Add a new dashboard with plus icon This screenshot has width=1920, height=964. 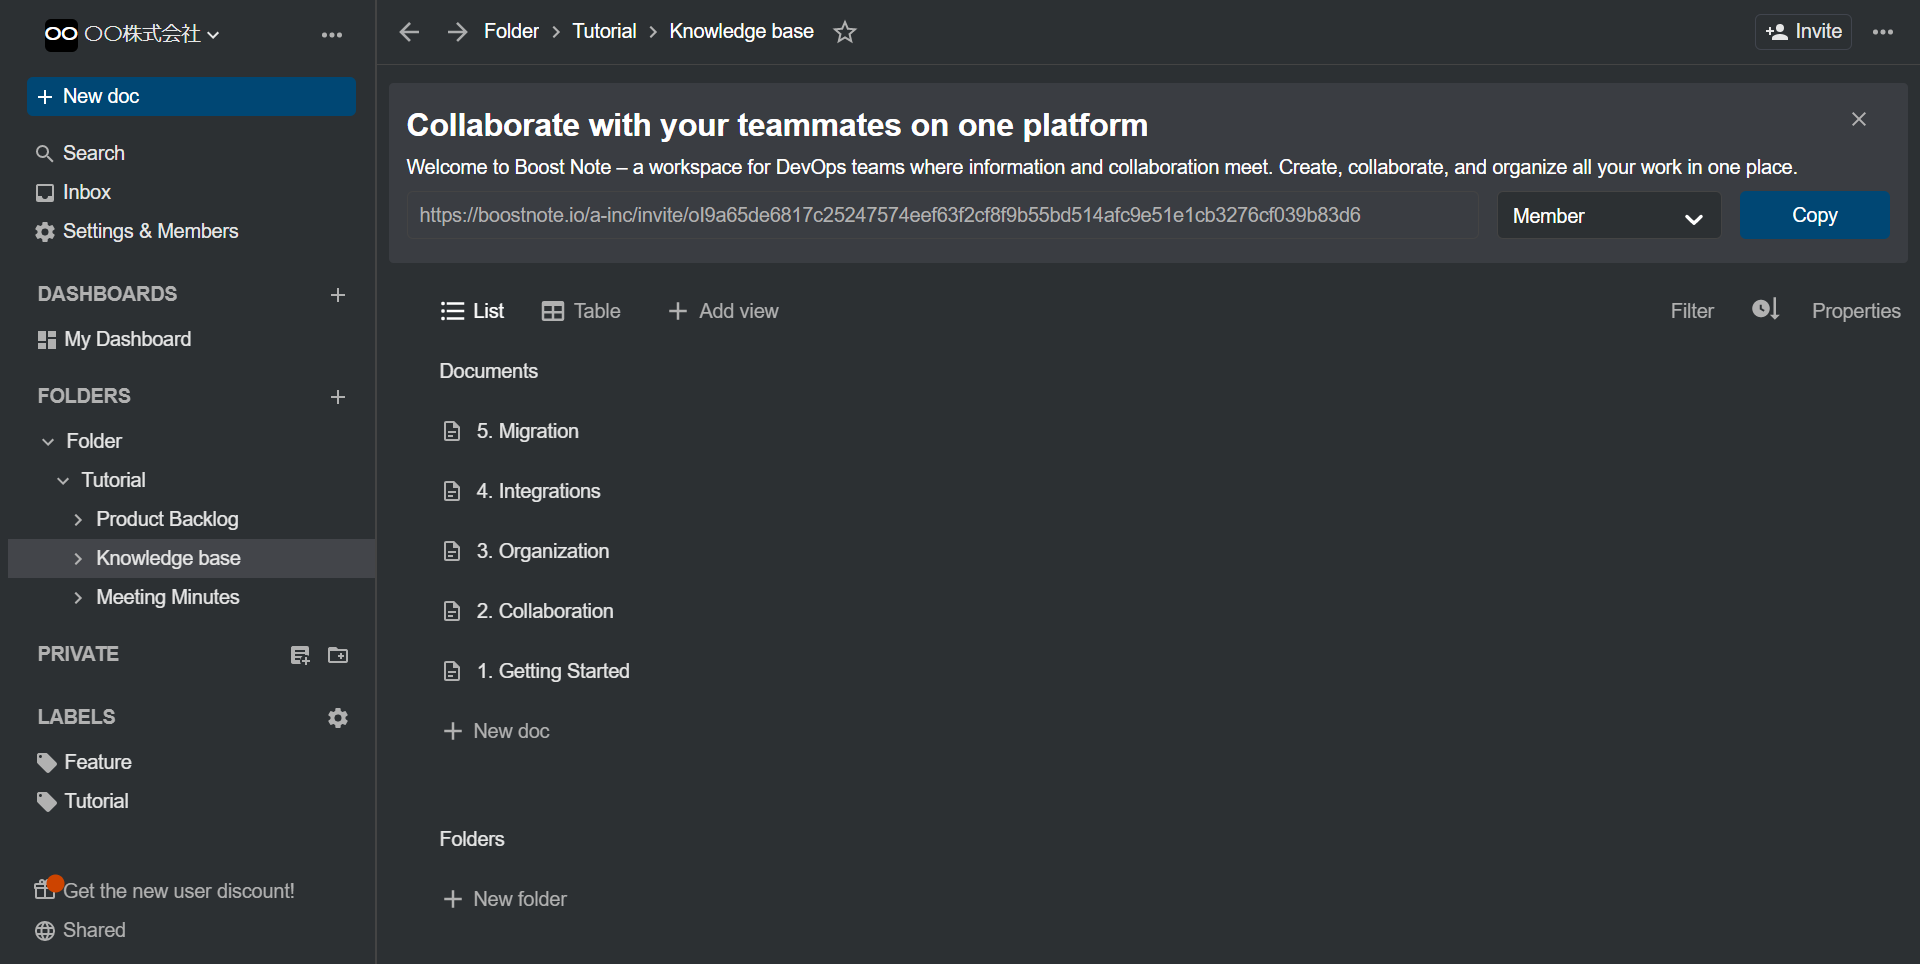click(x=338, y=295)
